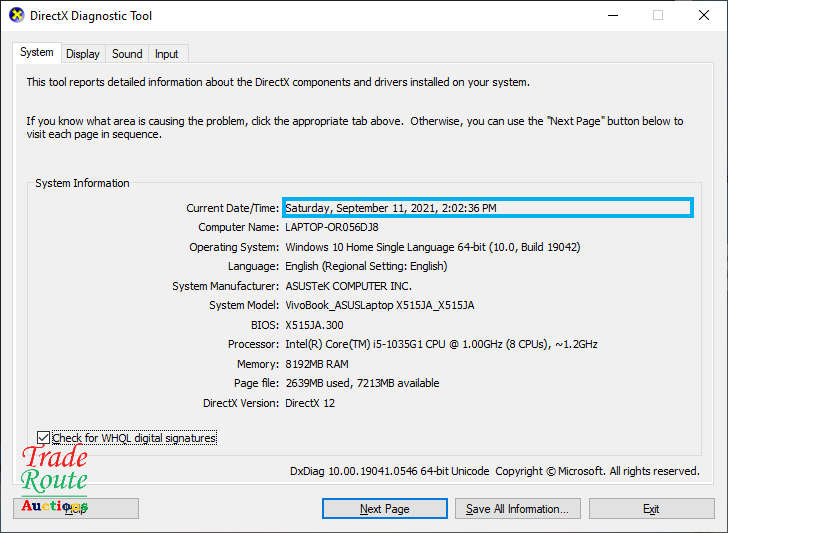
Task: Click Save All Information button
Action: pyautogui.click(x=517, y=509)
